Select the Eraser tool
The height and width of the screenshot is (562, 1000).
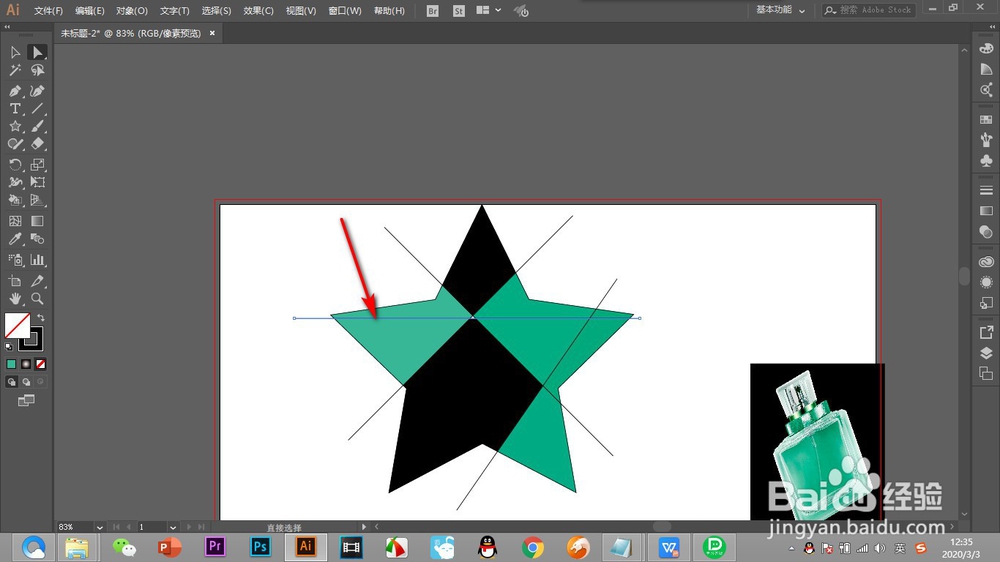tap(37, 144)
